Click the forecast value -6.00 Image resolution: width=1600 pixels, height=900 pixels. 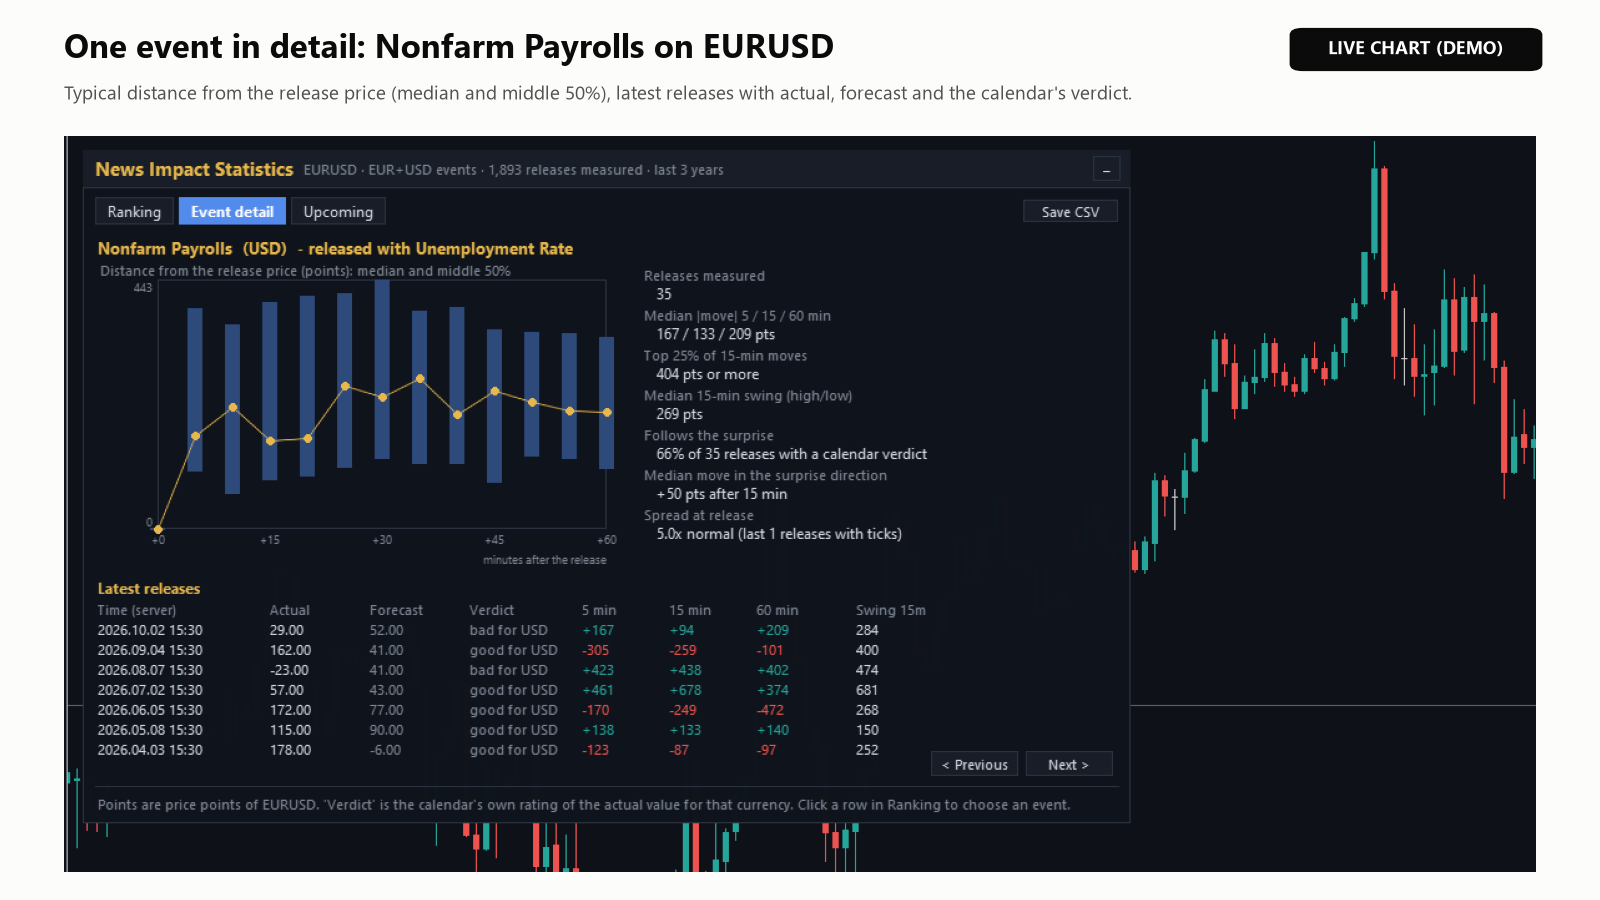[x=385, y=751]
